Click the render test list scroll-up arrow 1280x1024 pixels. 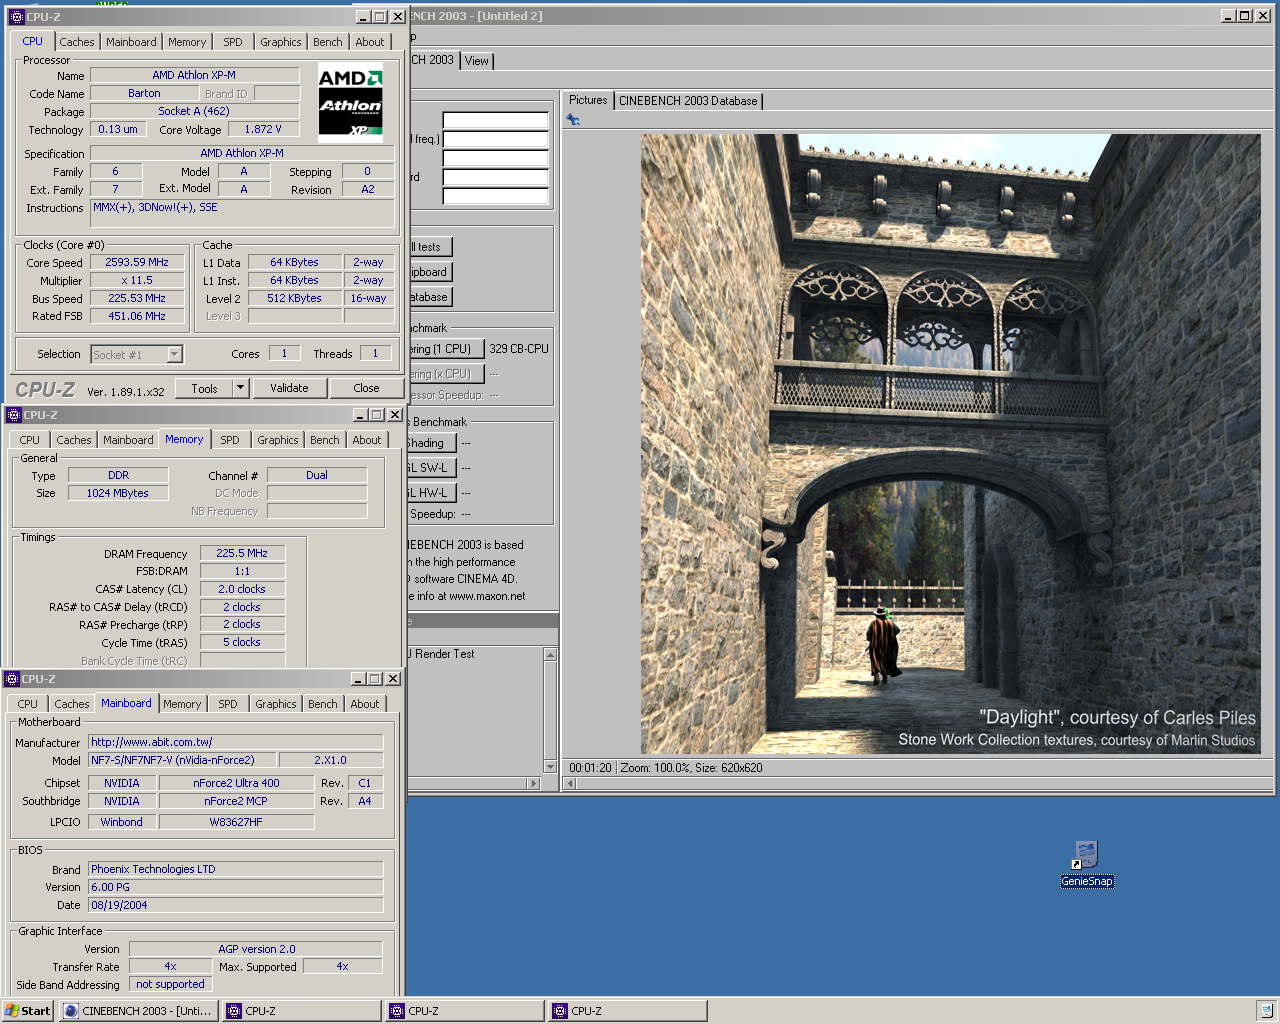550,655
